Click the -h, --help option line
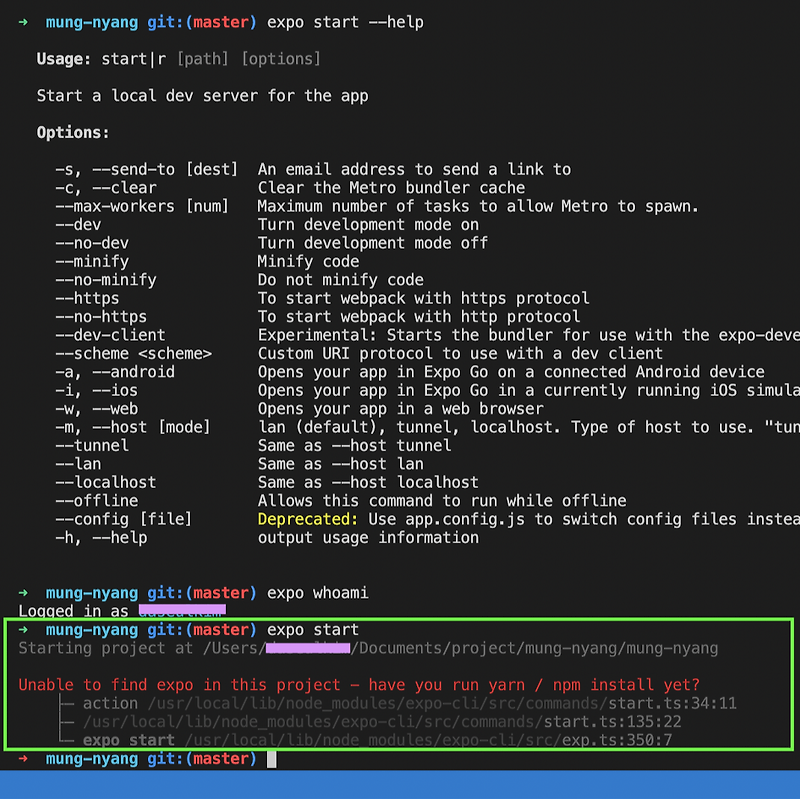Viewport: 800px width, 799px height. coord(267,538)
